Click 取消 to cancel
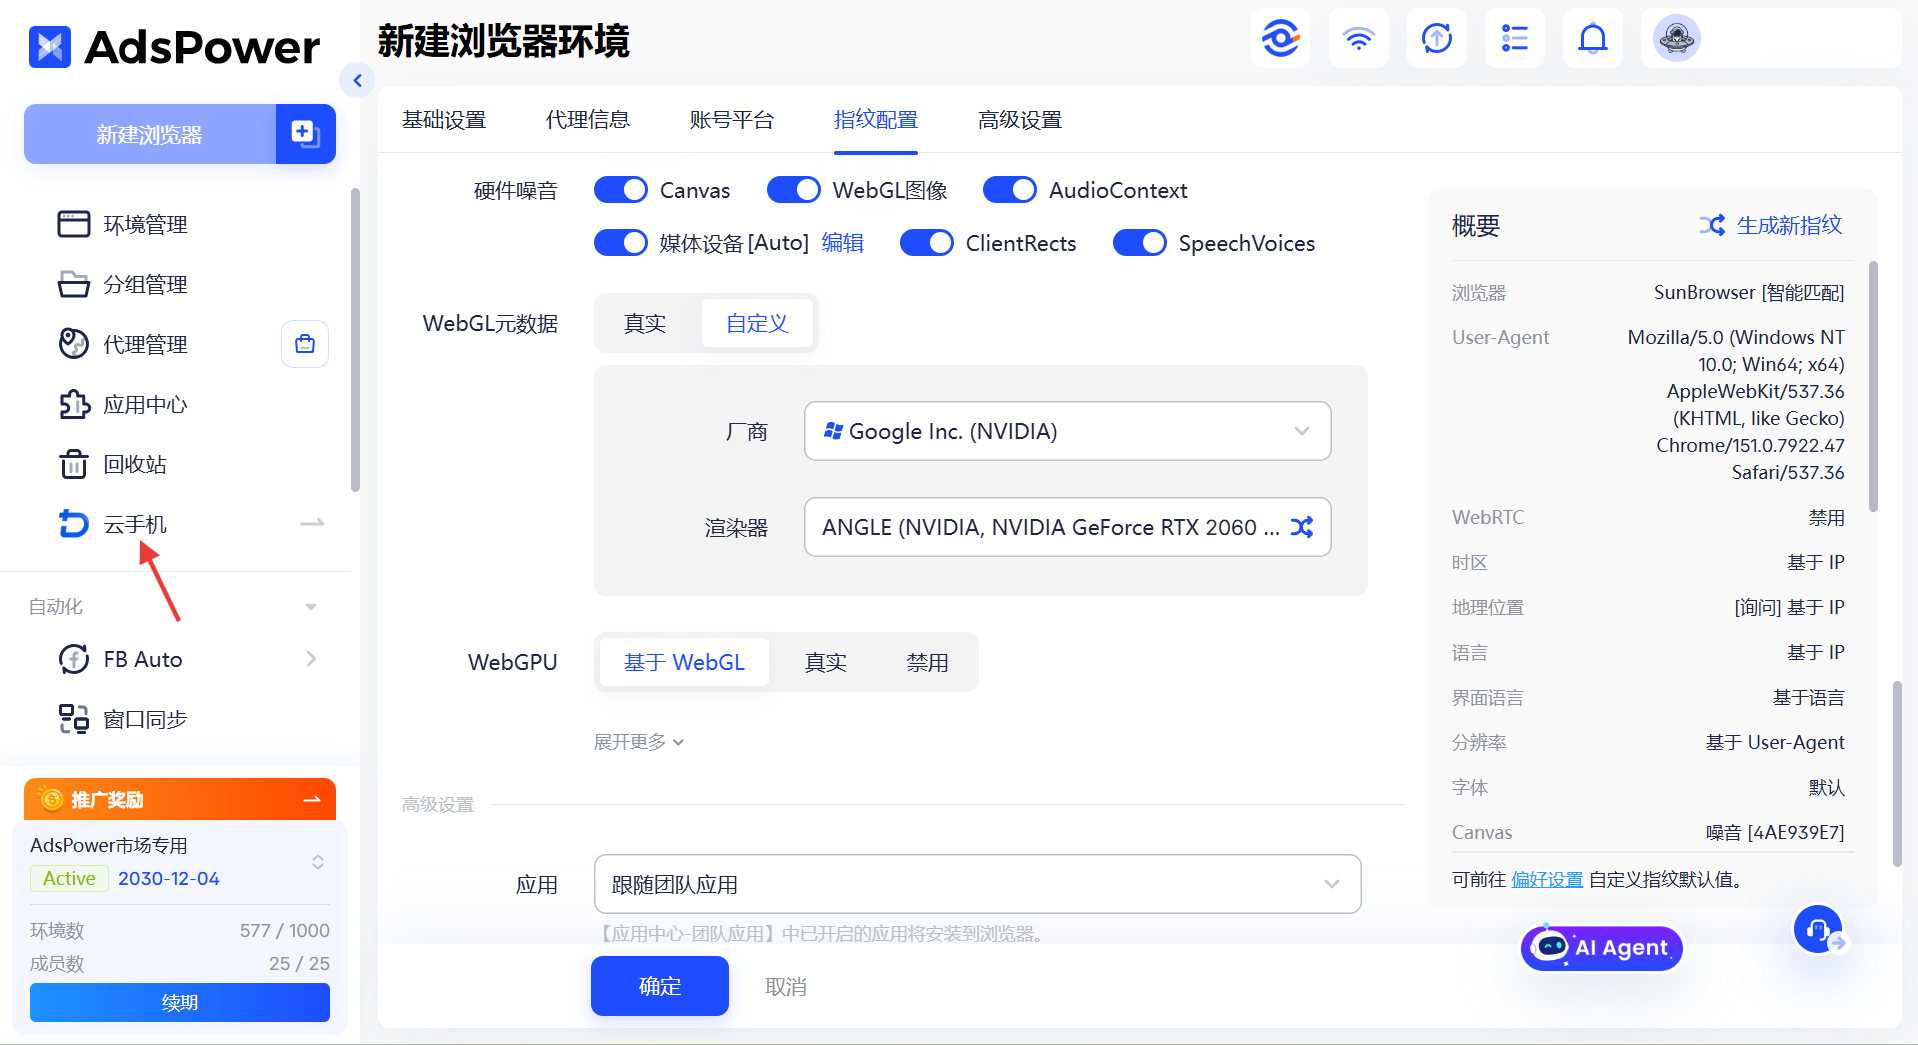1918x1045 pixels. (x=786, y=986)
